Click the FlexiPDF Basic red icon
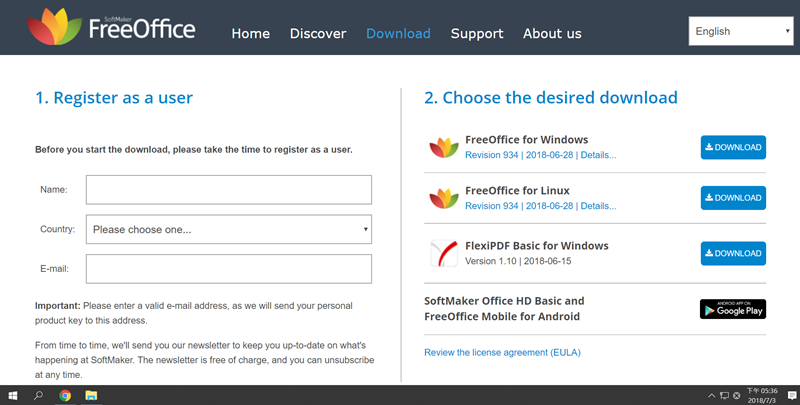The height and width of the screenshot is (405, 800). [444, 254]
